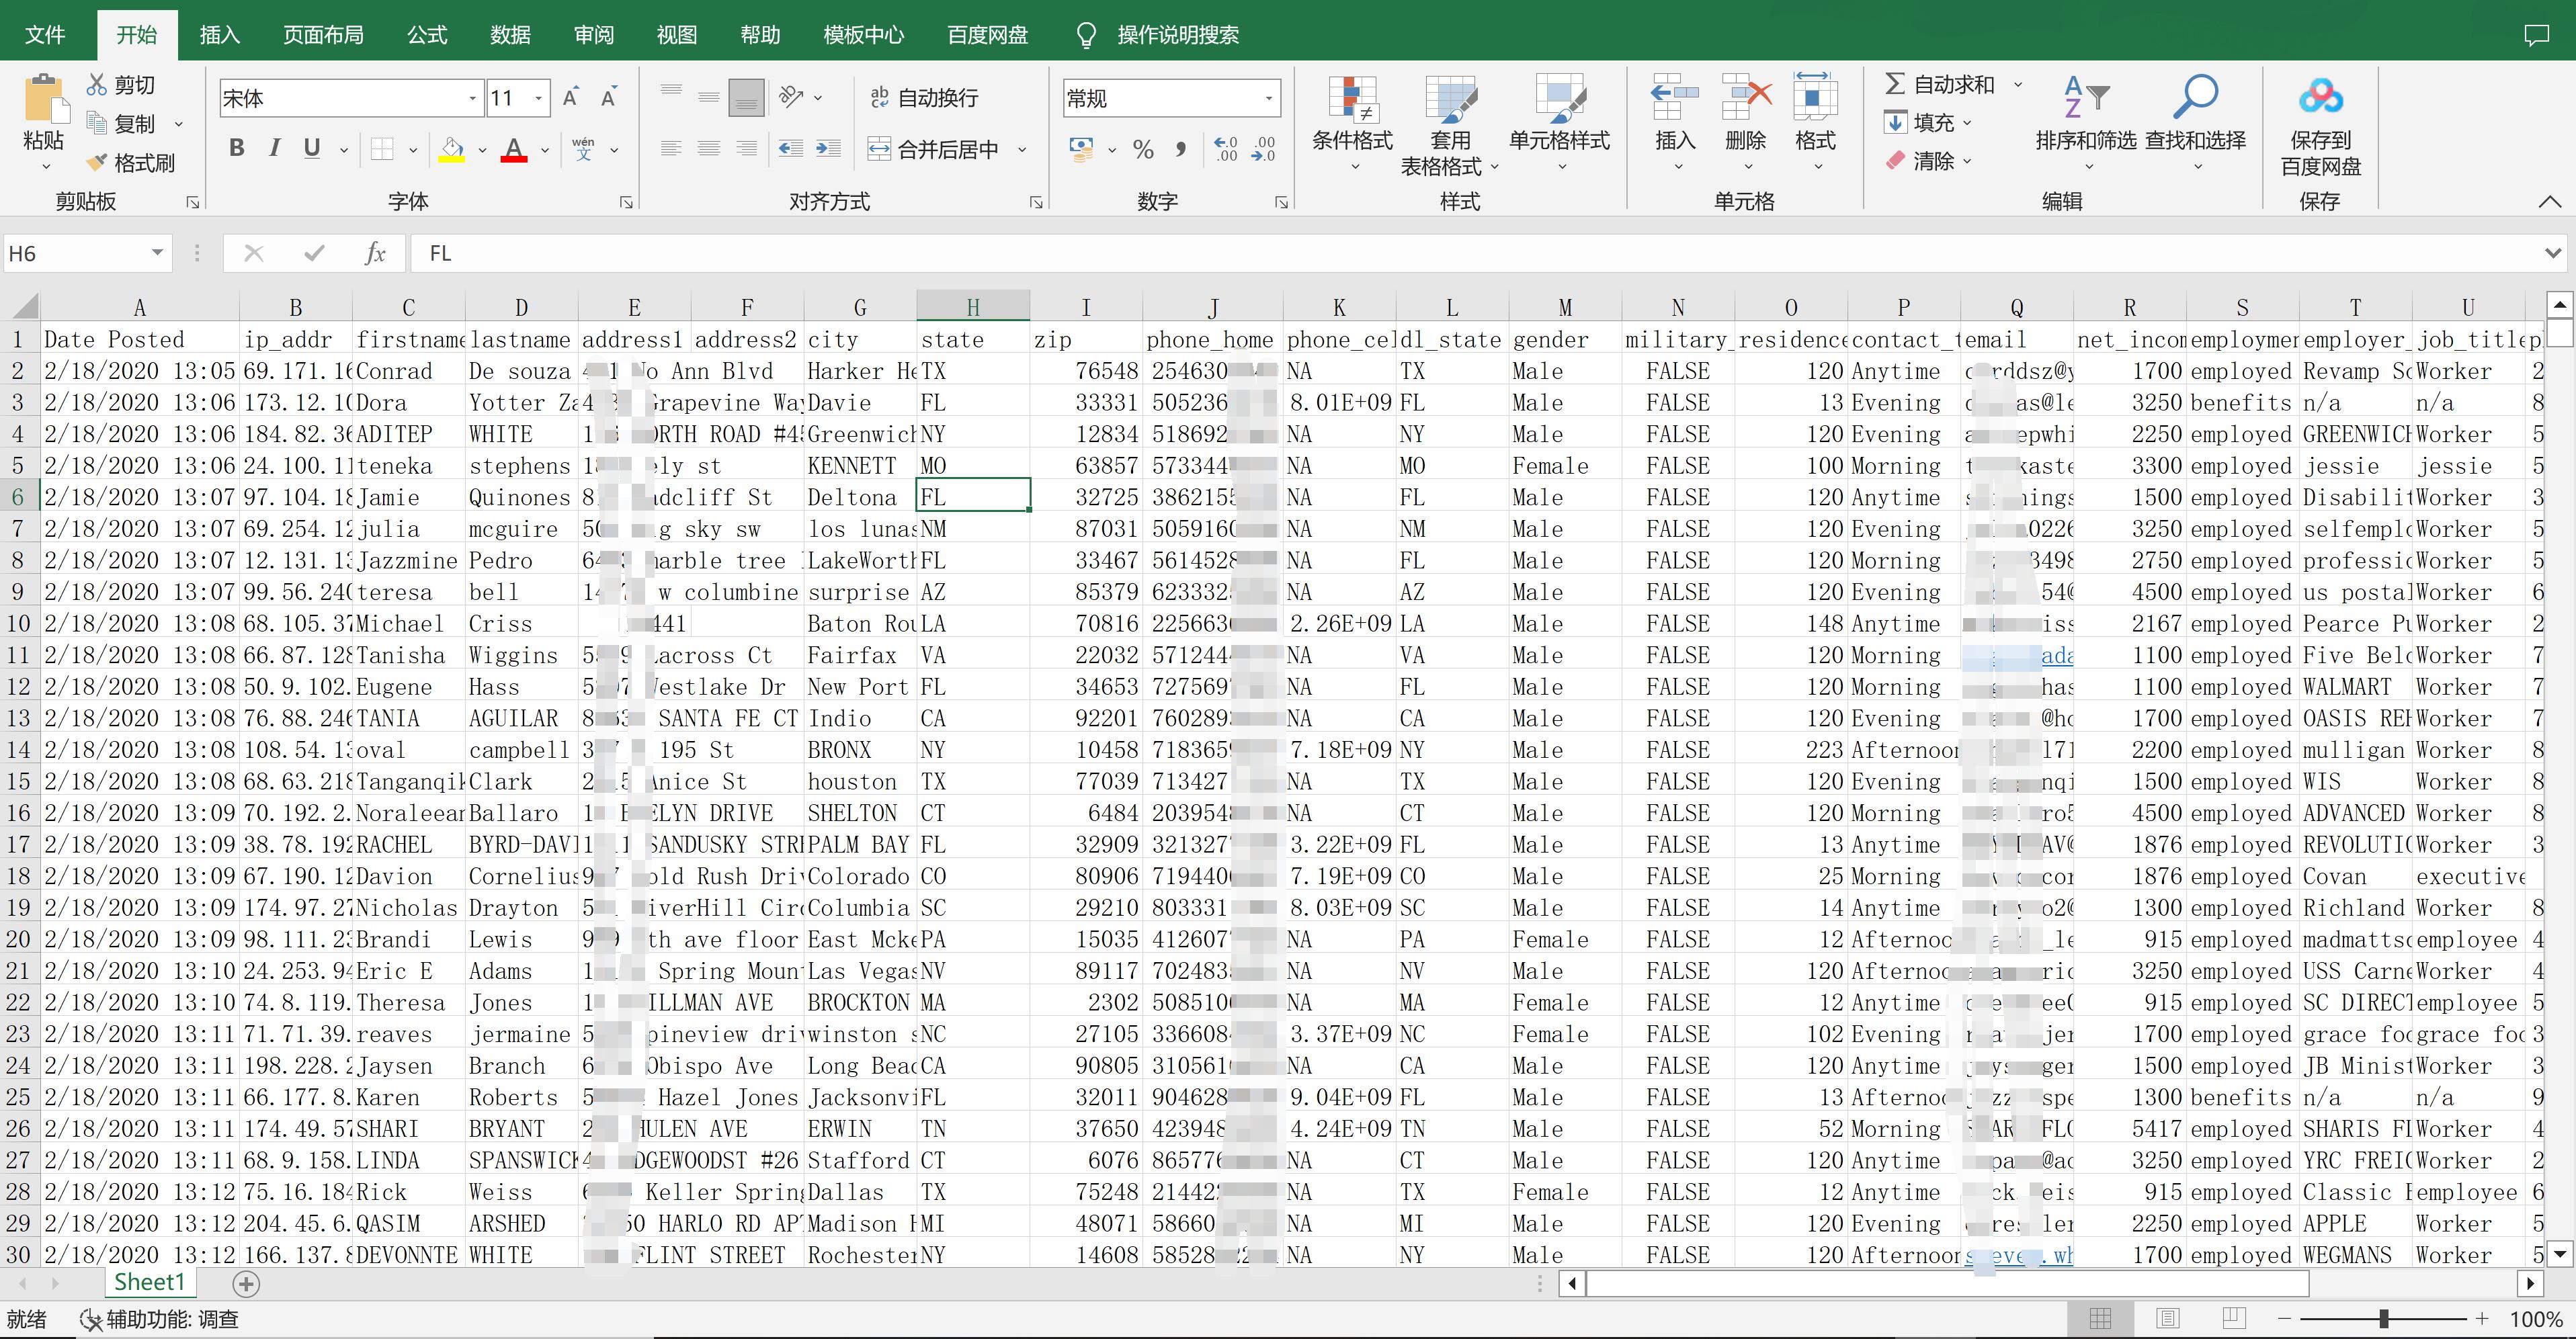Viewport: 2576px width, 1339px height.
Task: Toggle Wrap Text option
Action: 924,97
